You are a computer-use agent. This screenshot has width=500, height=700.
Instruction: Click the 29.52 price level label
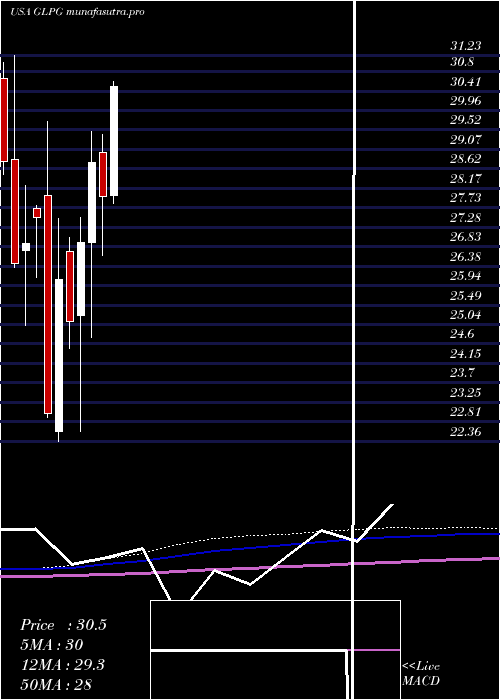pyautogui.click(x=466, y=120)
